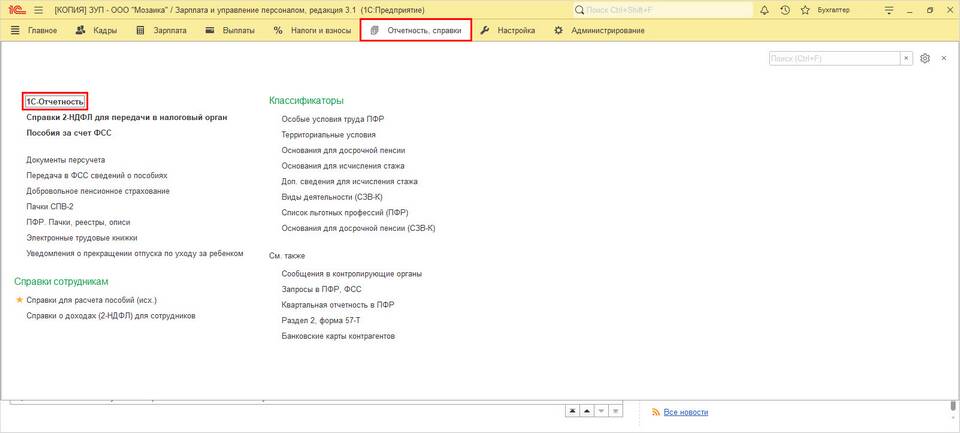Open Квартальная отчетность в ПФР
Viewport: 960px width, 433px height.
click(337, 304)
